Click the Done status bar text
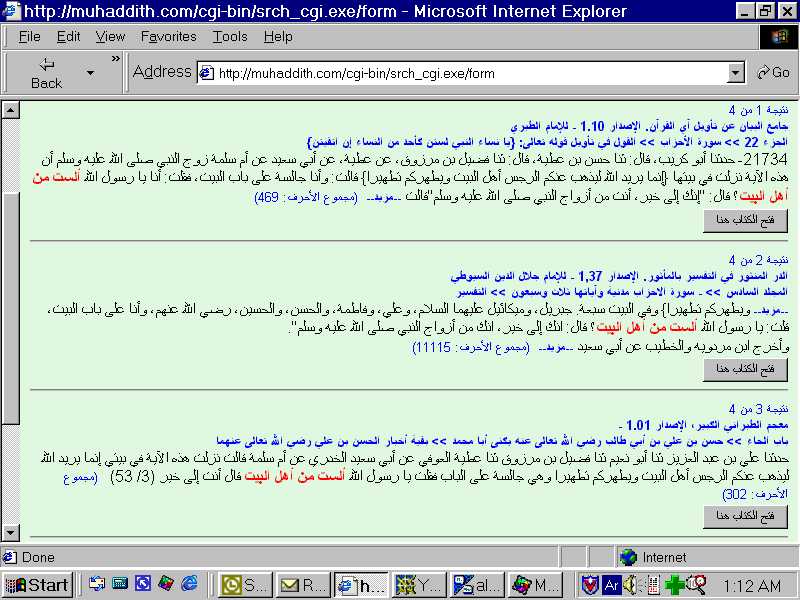800x600 pixels. [x=38, y=557]
